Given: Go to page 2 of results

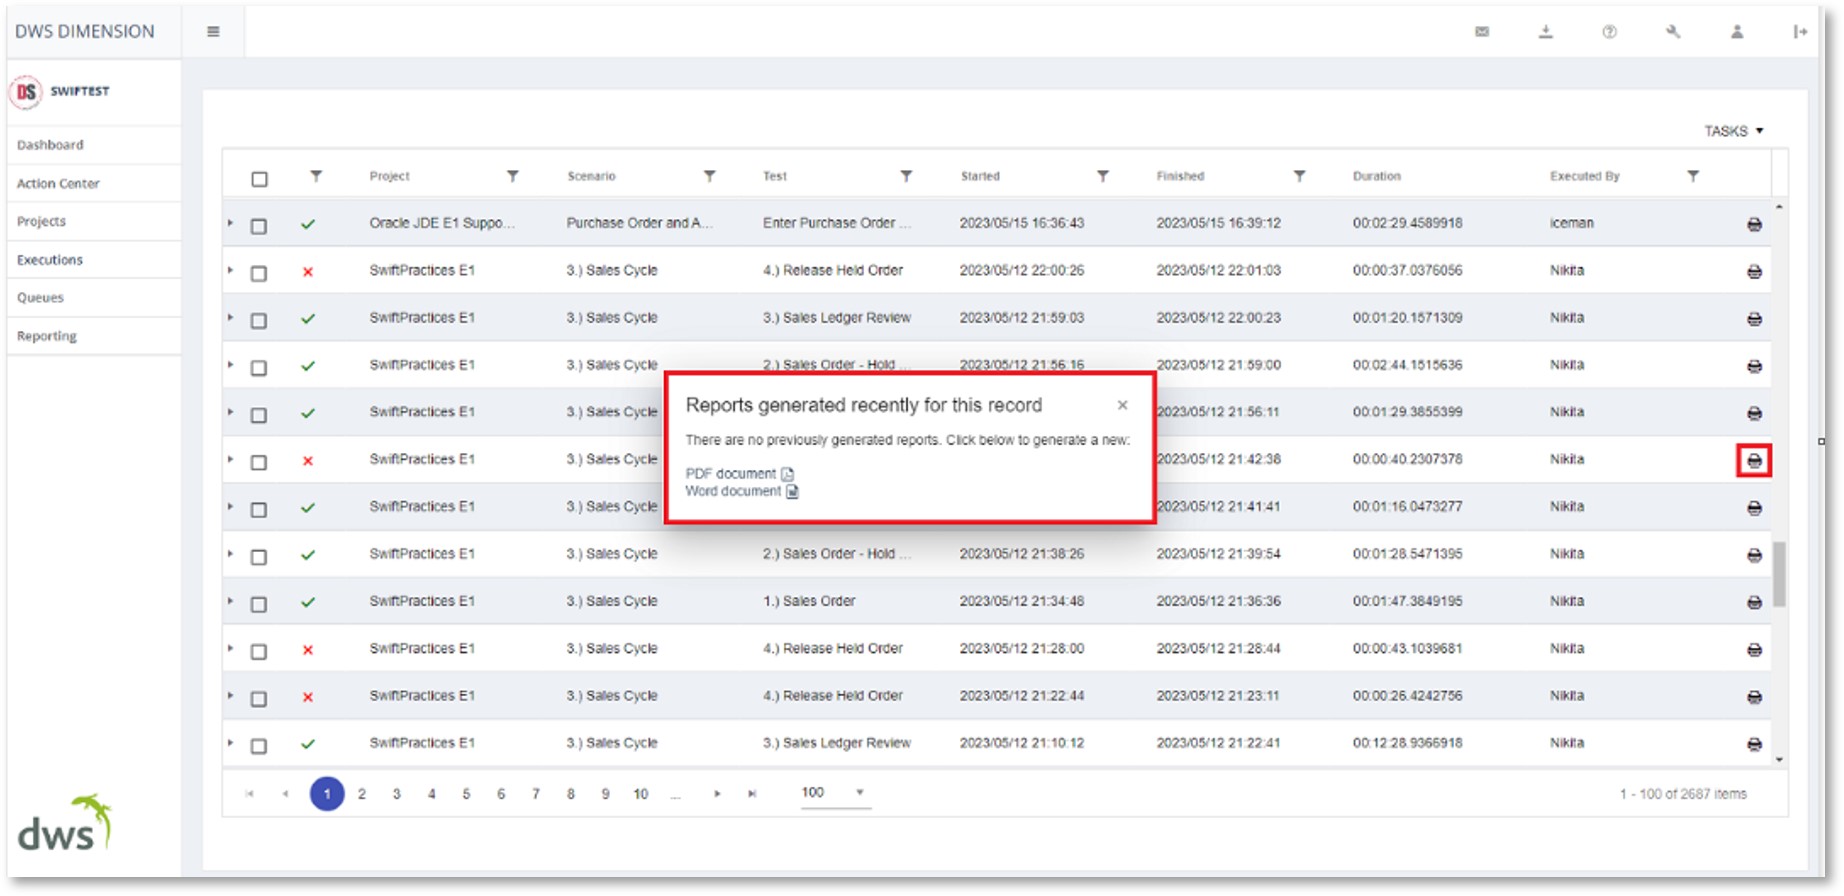Looking at the screenshot, I should click(x=362, y=794).
